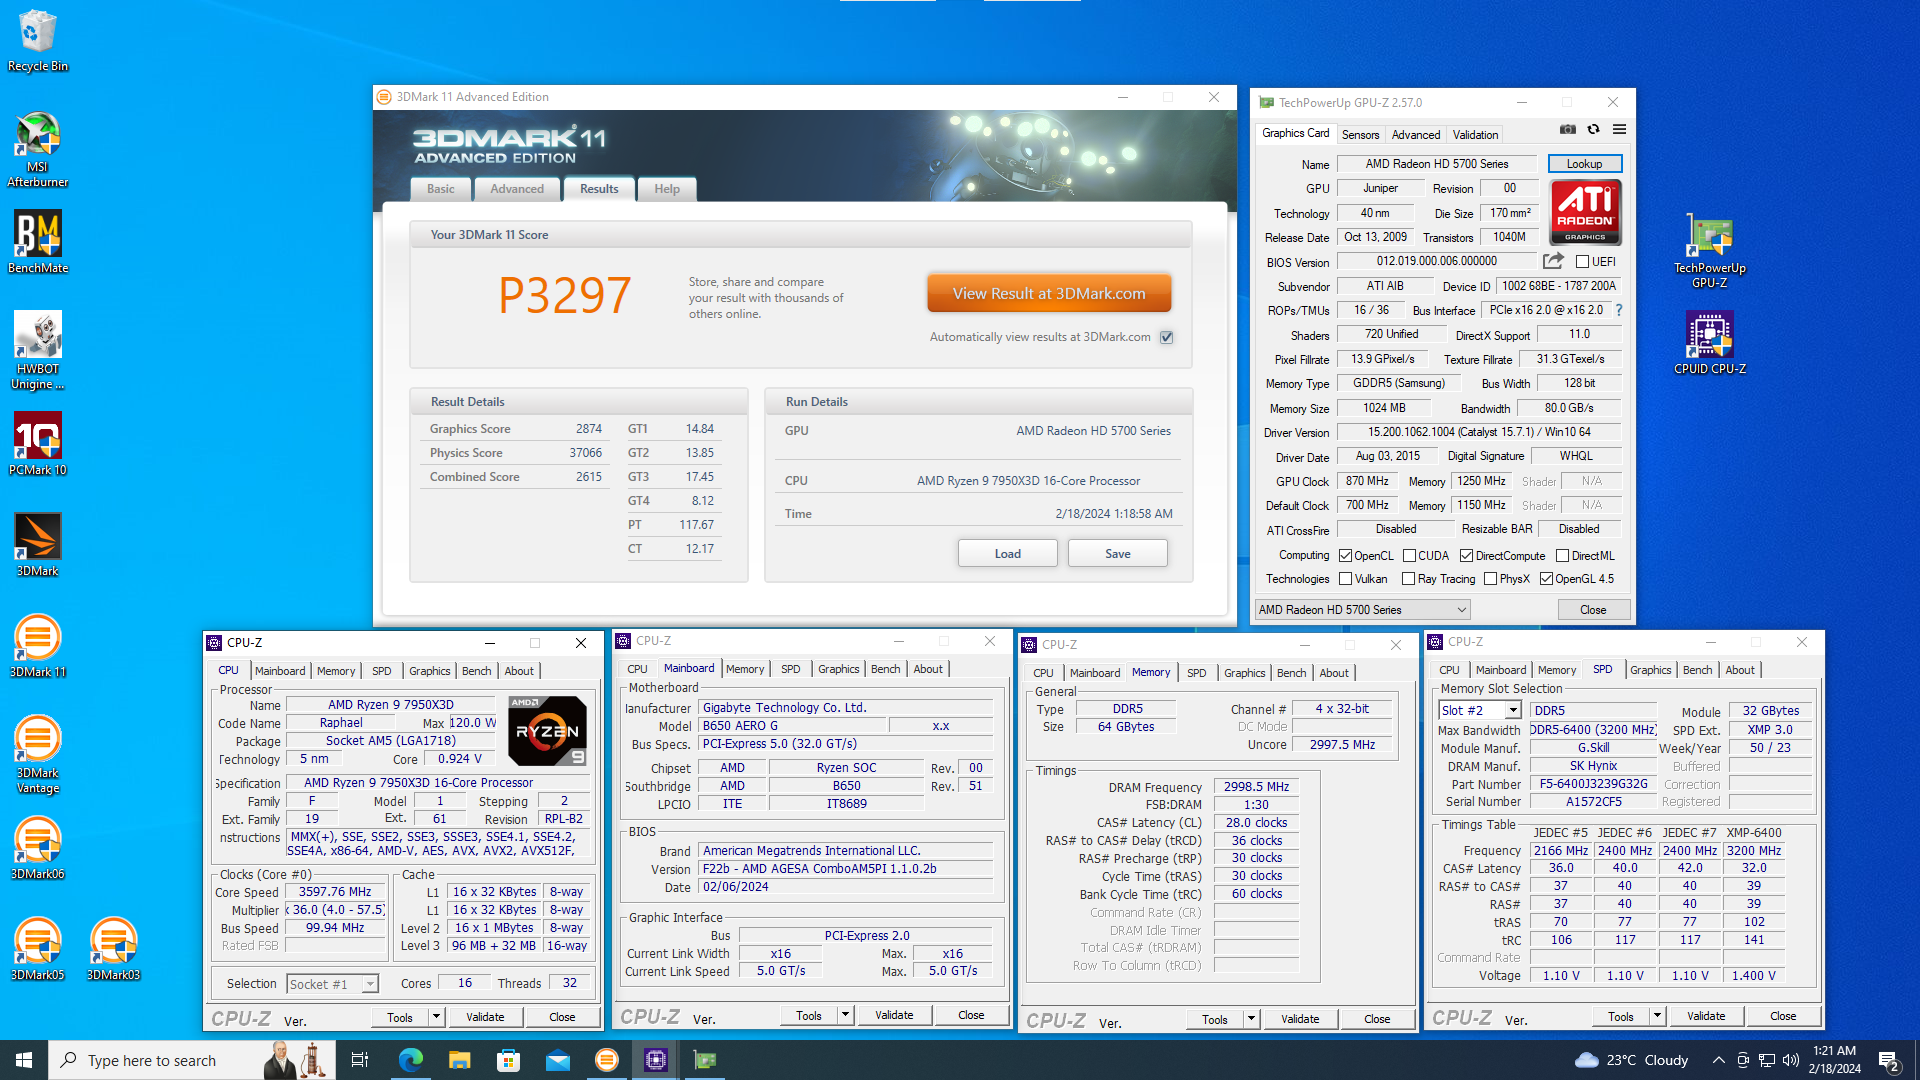Open the Validation tab in GPU-Z
The height and width of the screenshot is (1080, 1920).
point(1475,135)
